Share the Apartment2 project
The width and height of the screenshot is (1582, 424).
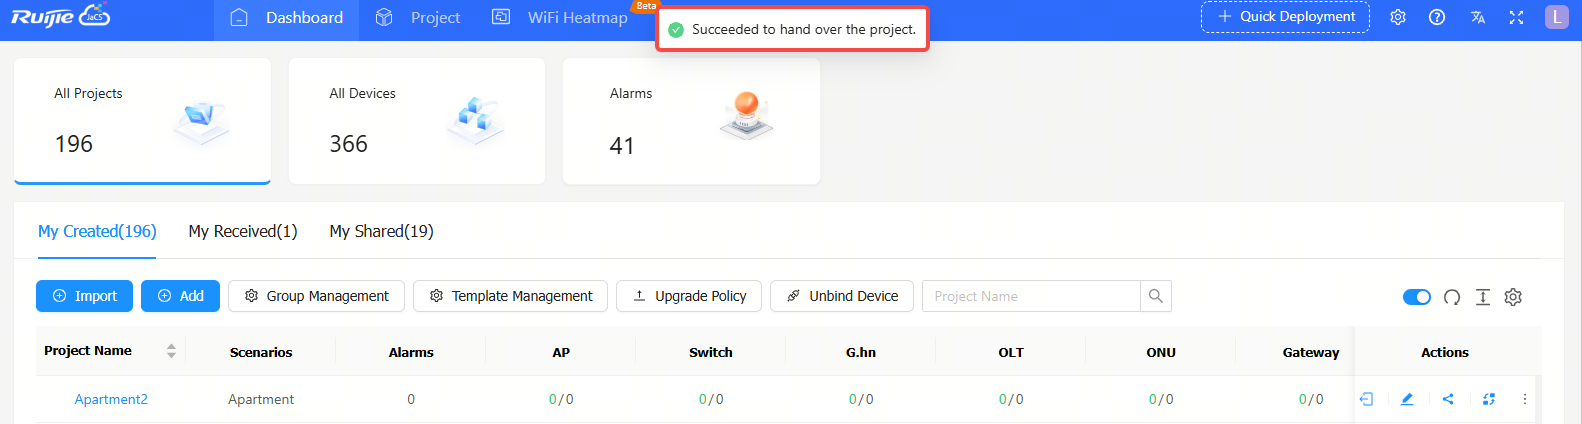[1448, 399]
